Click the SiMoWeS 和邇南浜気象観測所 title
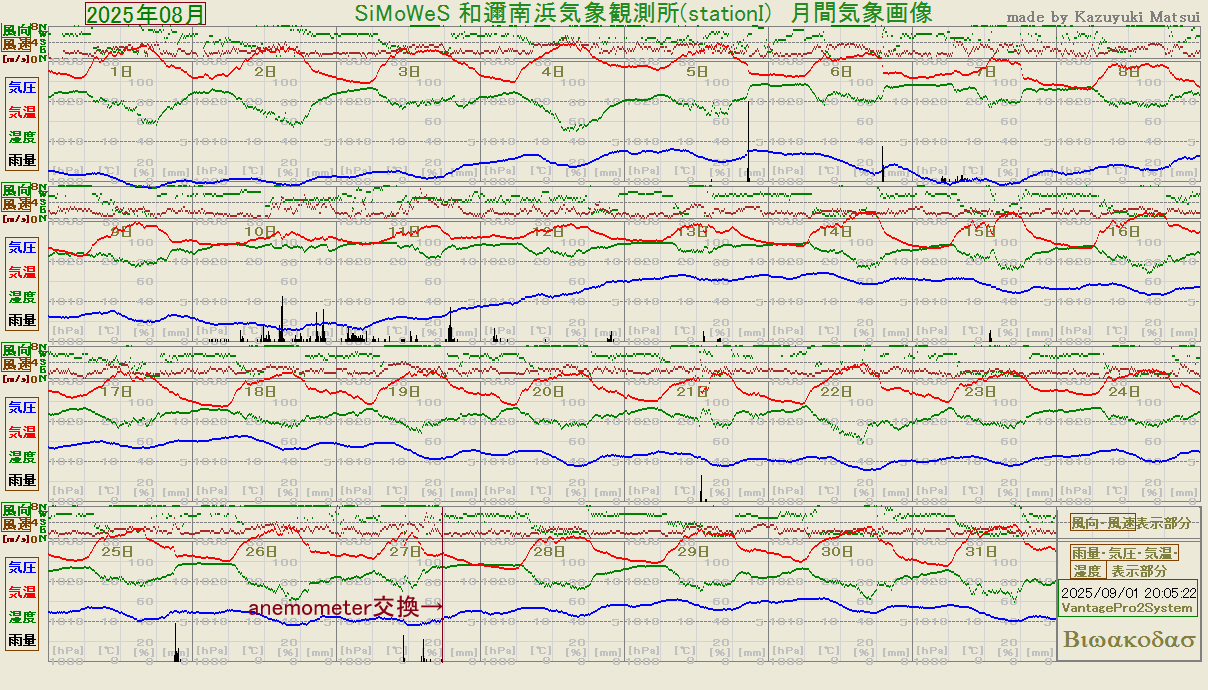The width and height of the screenshot is (1208, 690). click(643, 13)
